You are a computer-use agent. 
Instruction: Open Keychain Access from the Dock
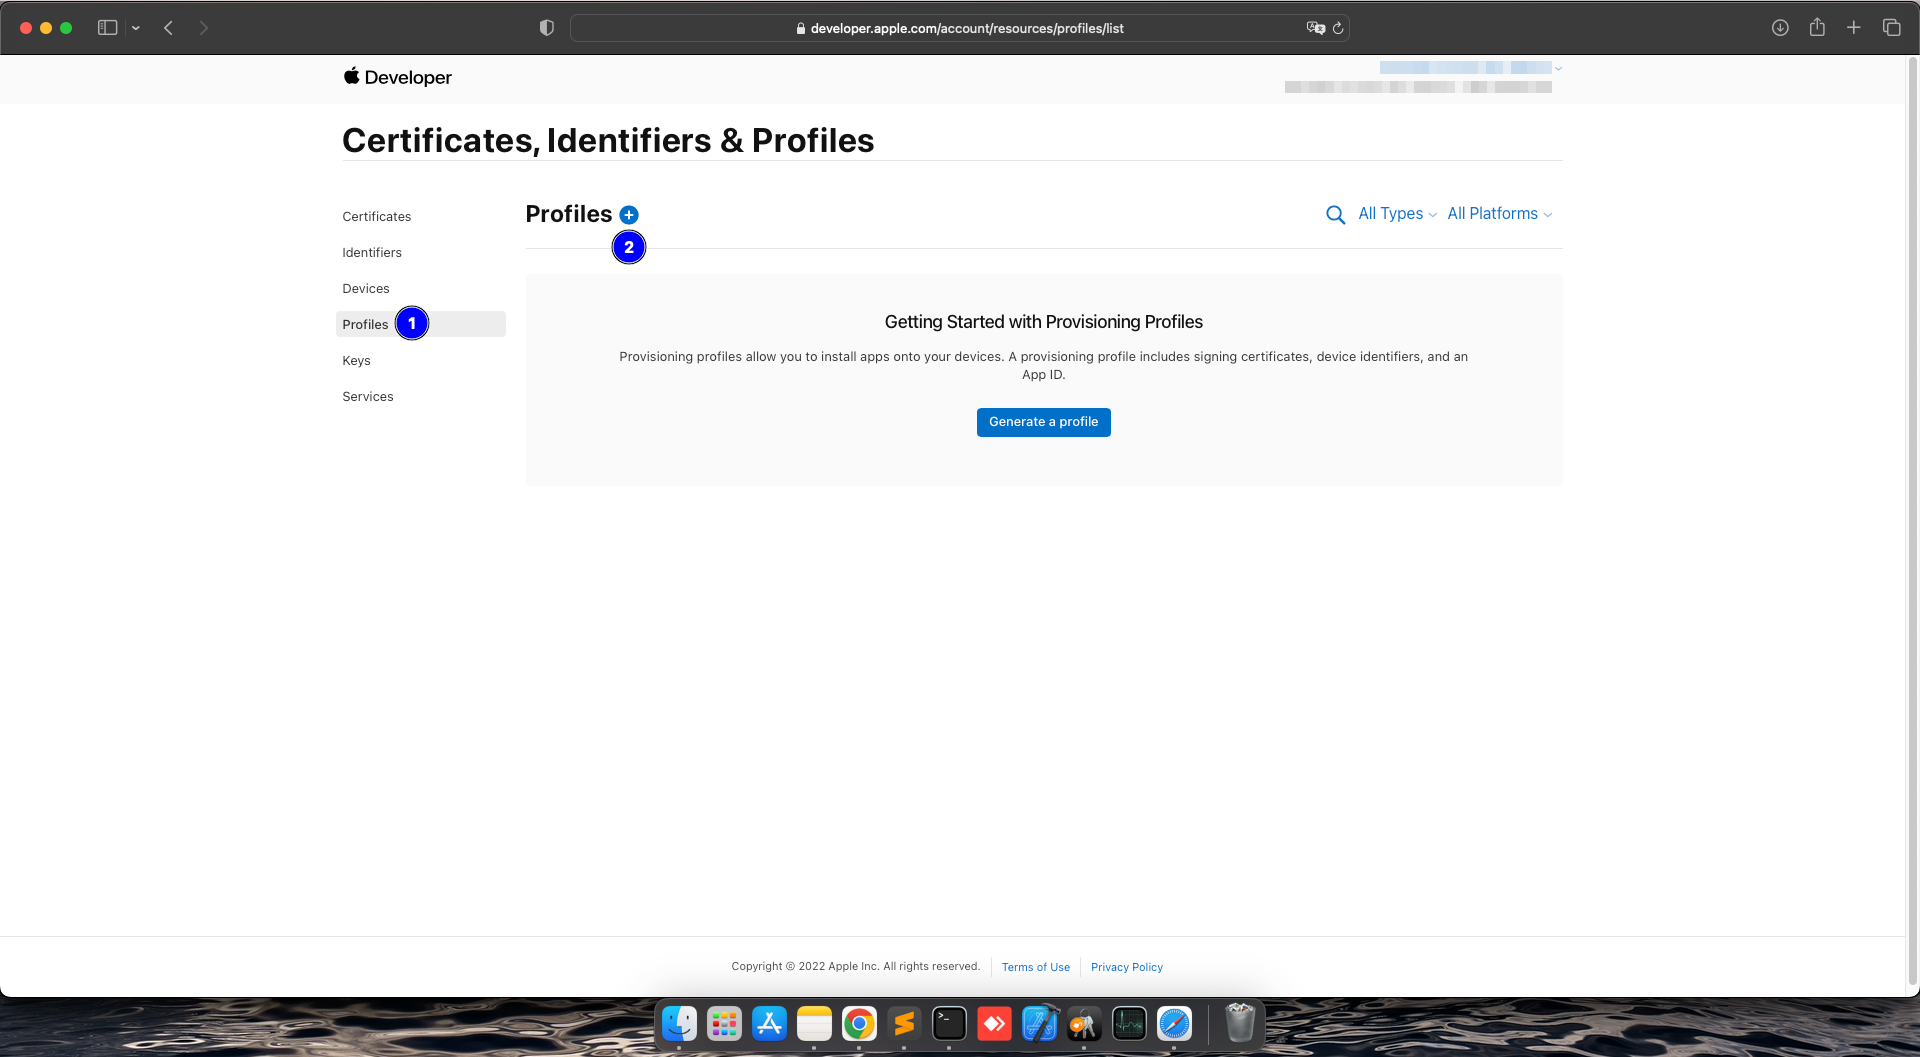(x=1084, y=1023)
